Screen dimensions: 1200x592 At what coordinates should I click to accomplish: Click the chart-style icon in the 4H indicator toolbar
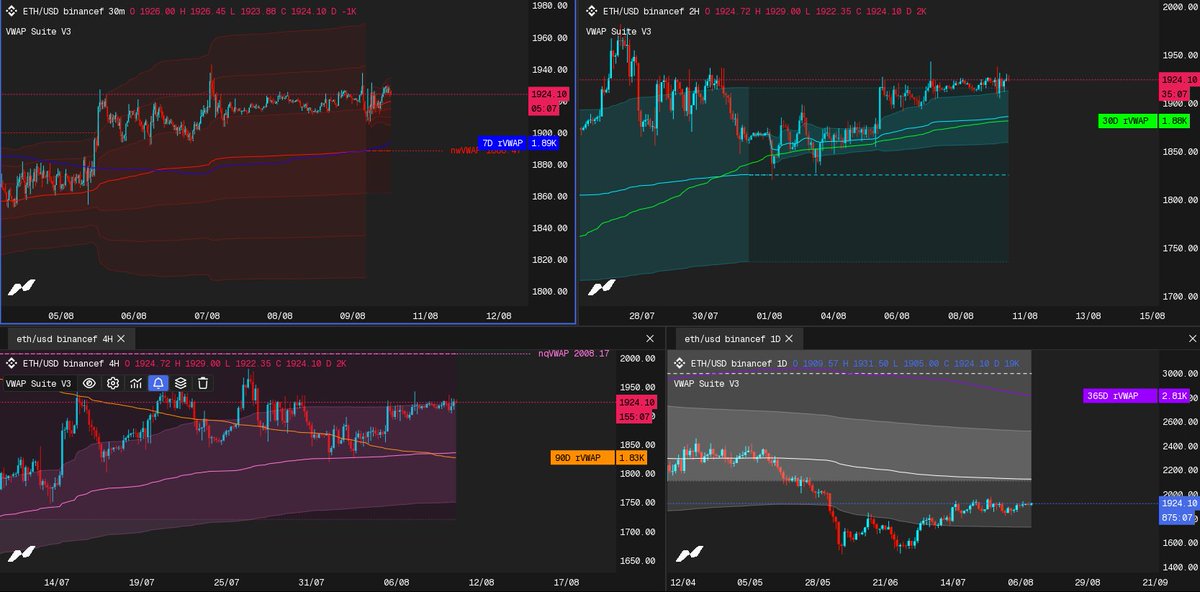136,383
